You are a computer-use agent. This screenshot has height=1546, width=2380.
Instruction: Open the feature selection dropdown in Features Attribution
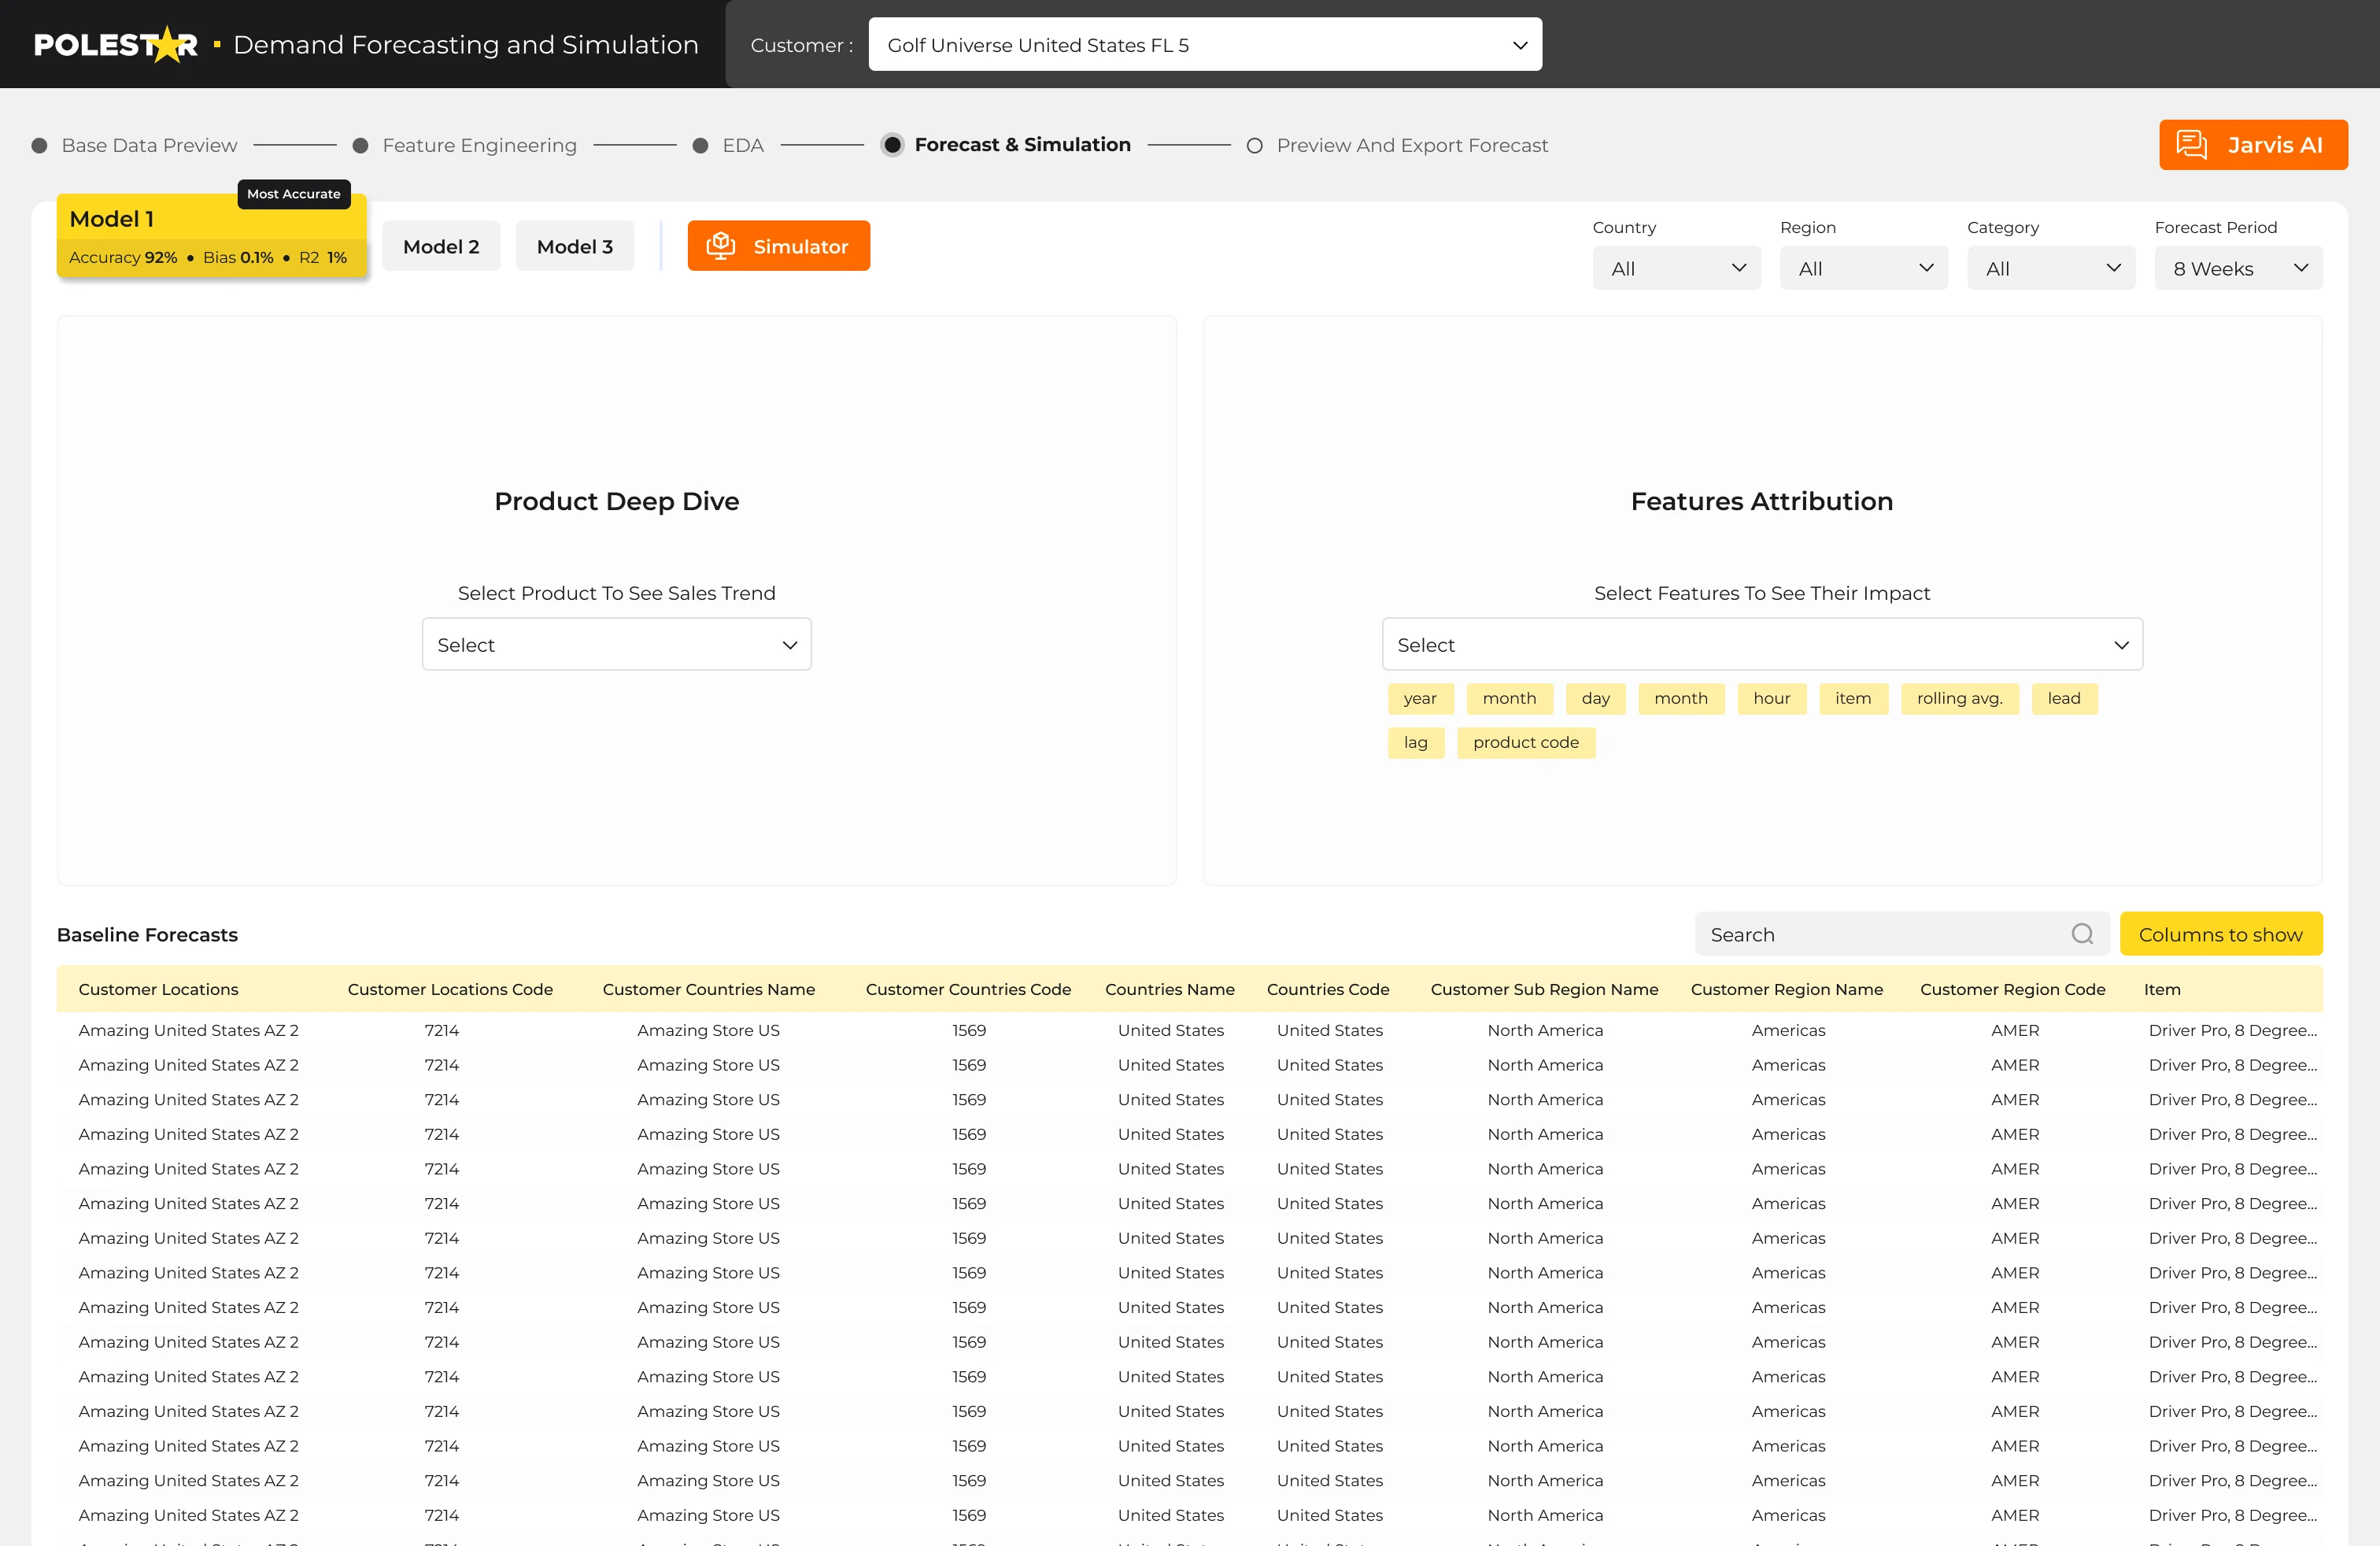(x=1762, y=643)
